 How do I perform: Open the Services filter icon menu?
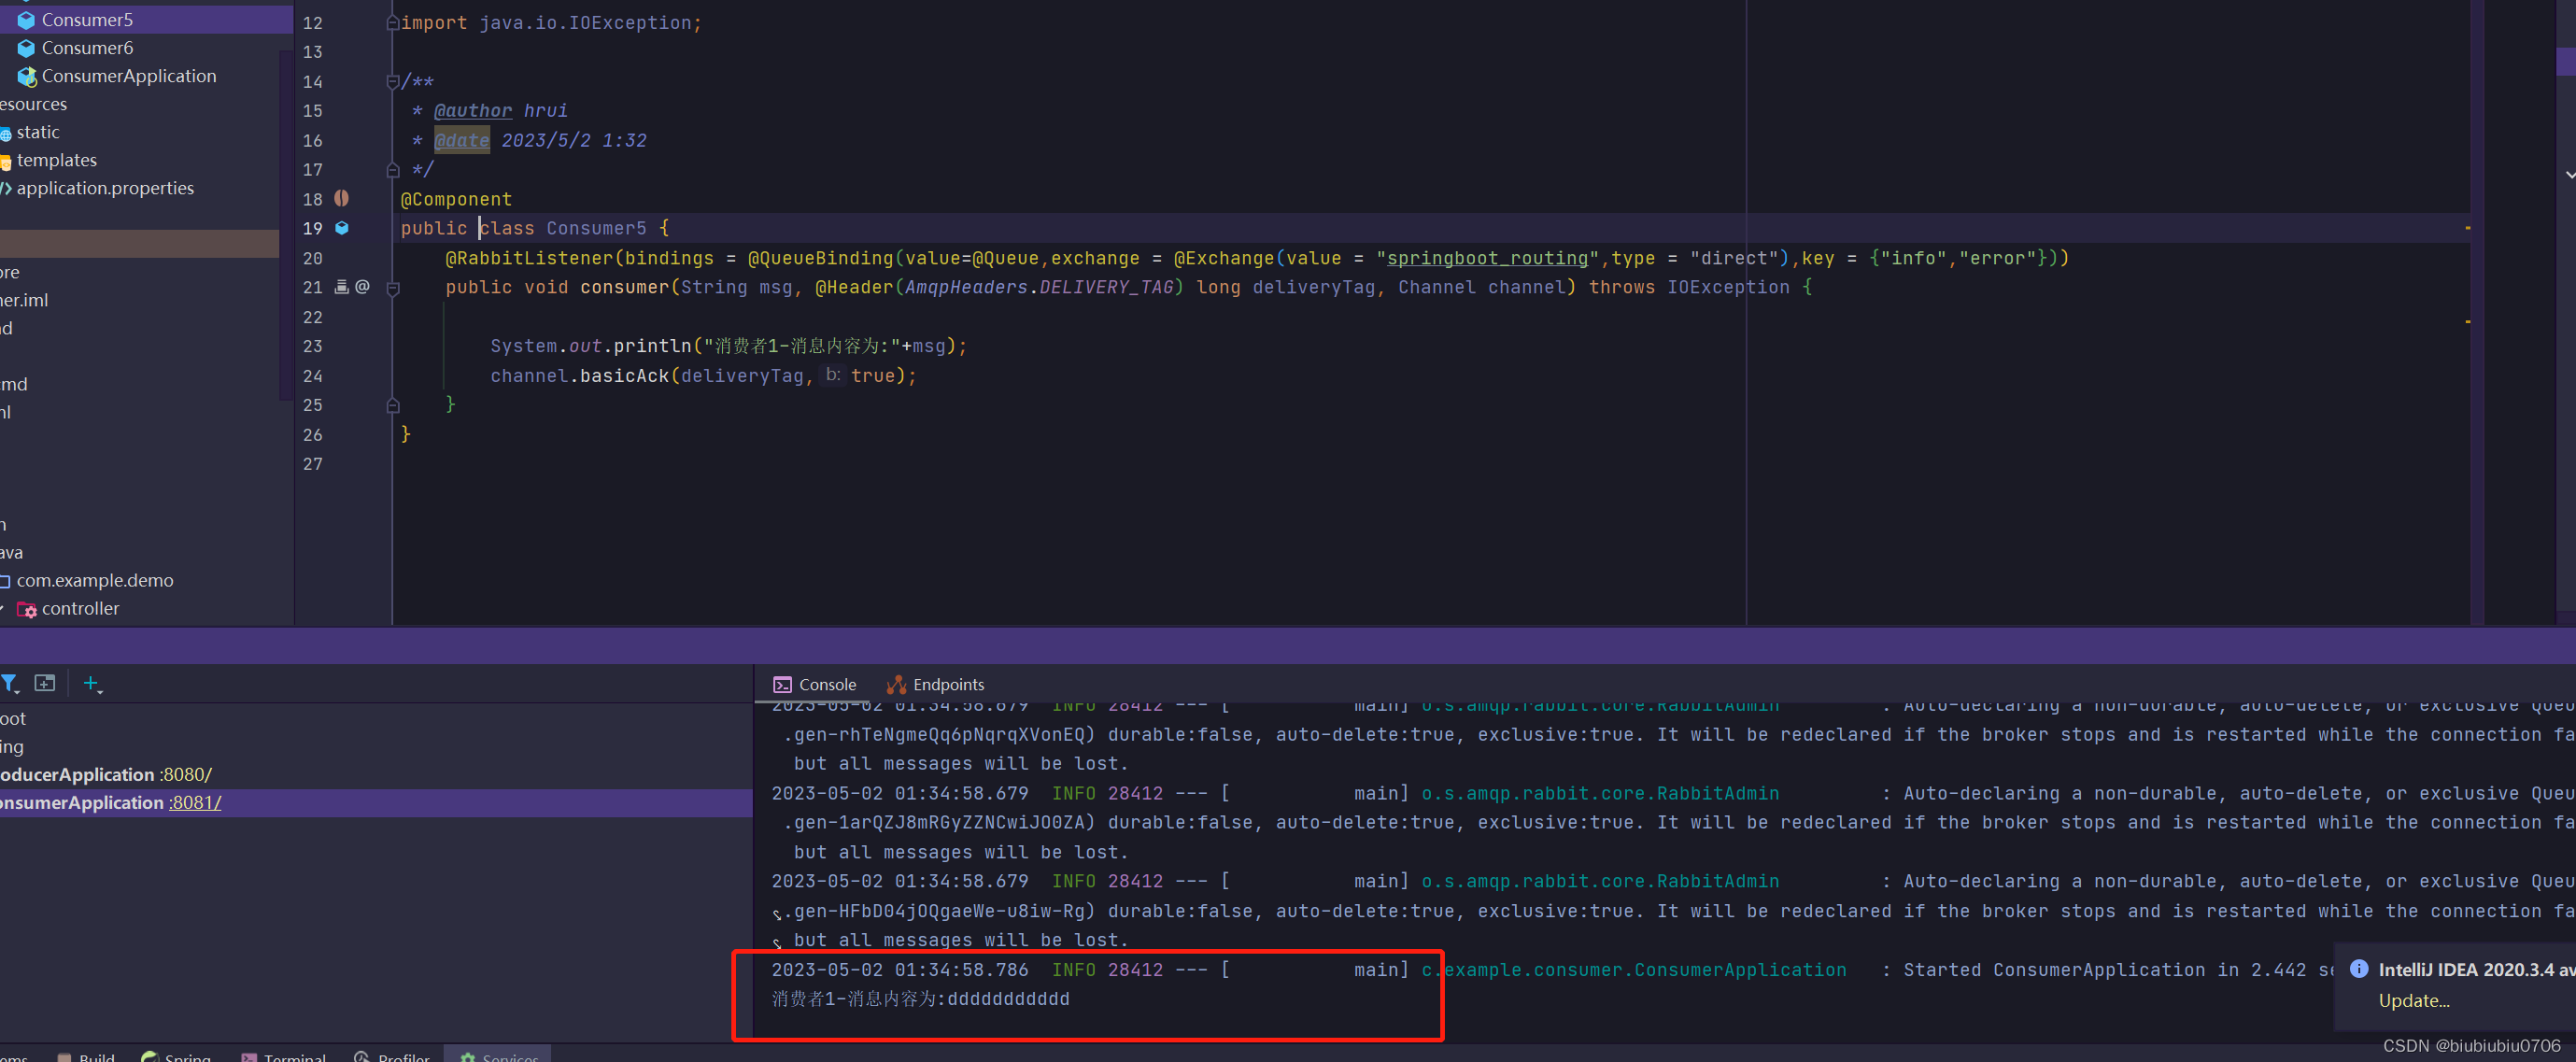pyautogui.click(x=10, y=683)
